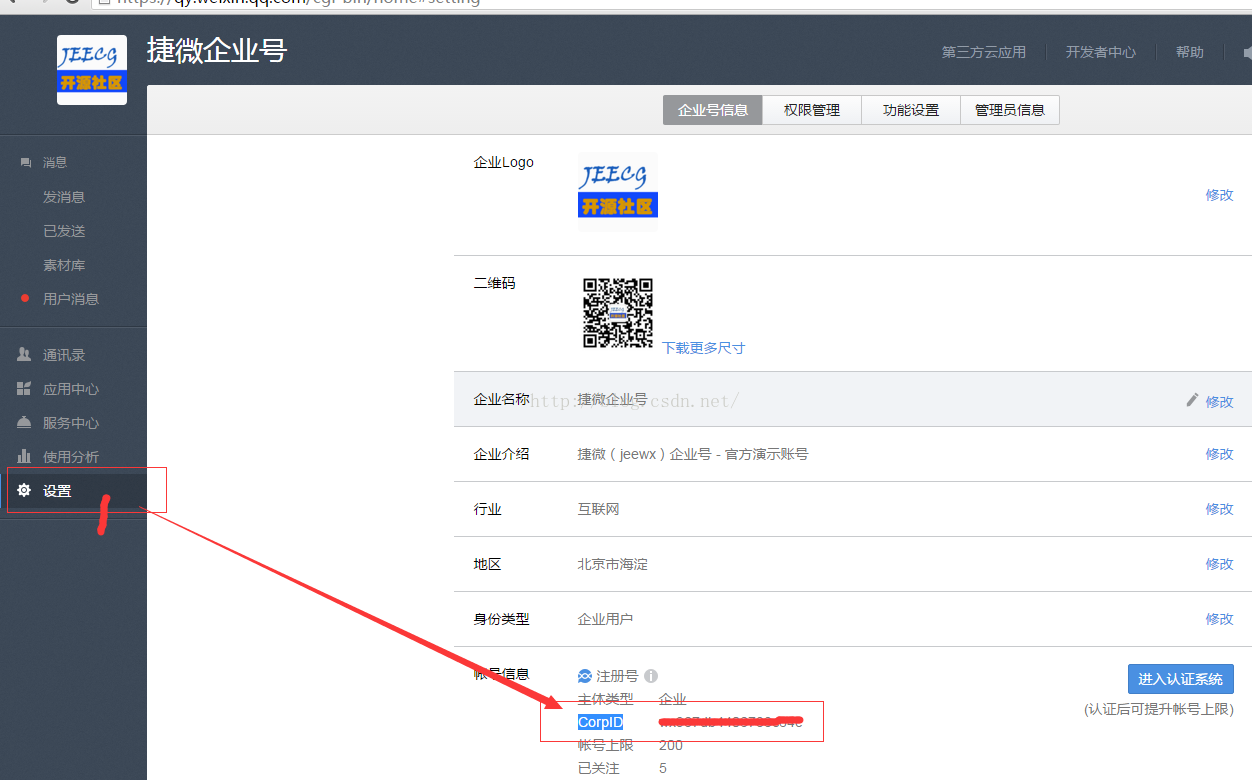The height and width of the screenshot is (780, 1252).
Task: Click the 企业用户 identity value
Action: (606, 619)
